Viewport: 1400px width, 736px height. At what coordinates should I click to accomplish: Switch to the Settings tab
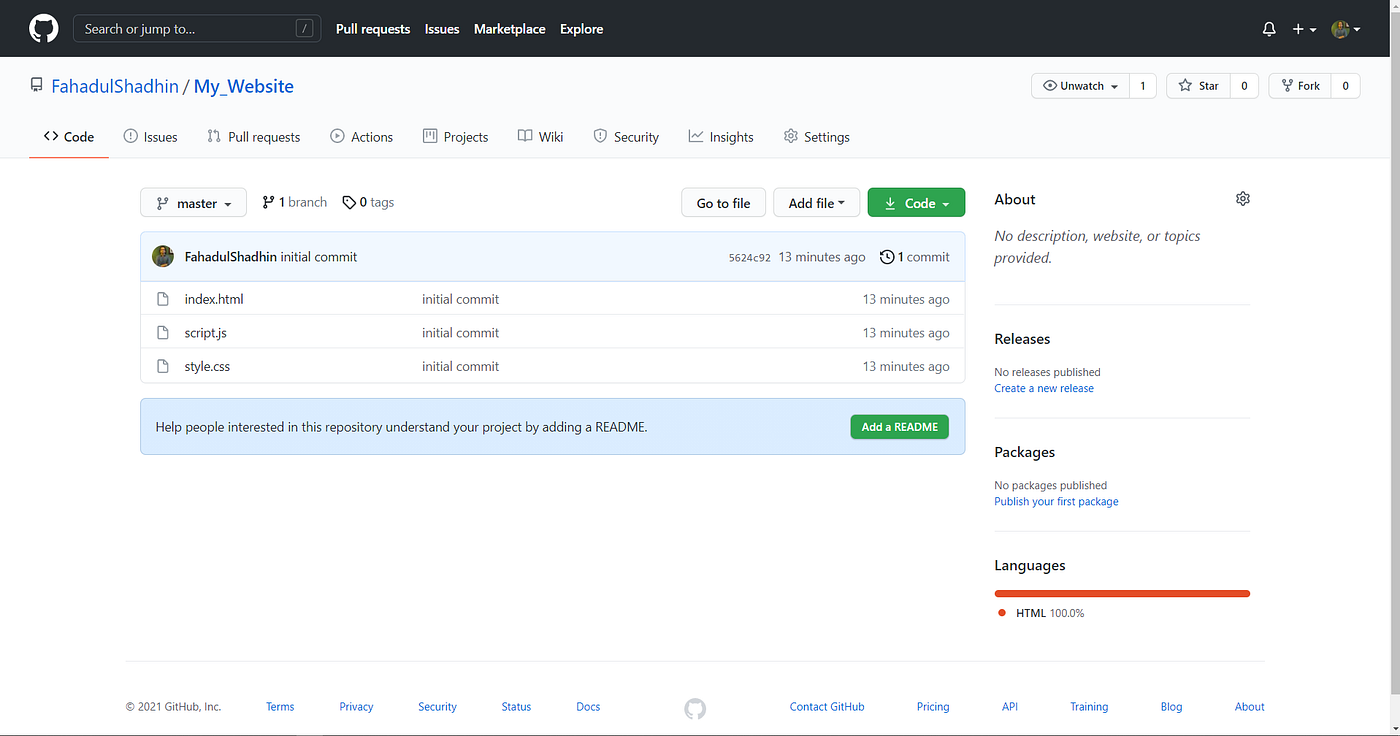coord(817,137)
